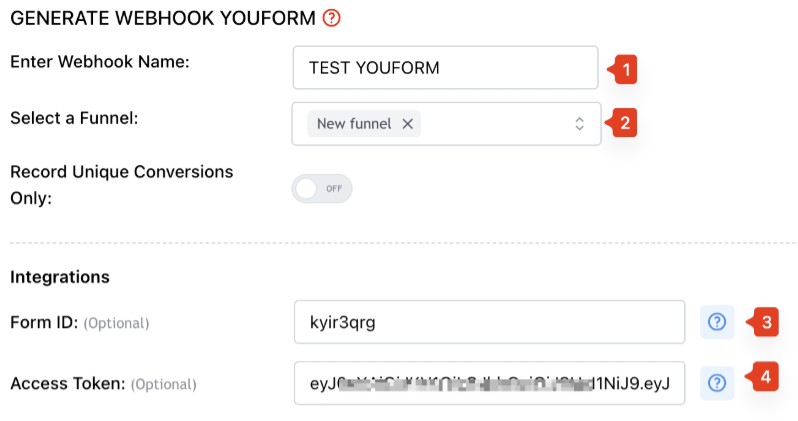Click the Generate Webhook Youform title
The height and width of the screenshot is (421, 798).
pos(163,18)
